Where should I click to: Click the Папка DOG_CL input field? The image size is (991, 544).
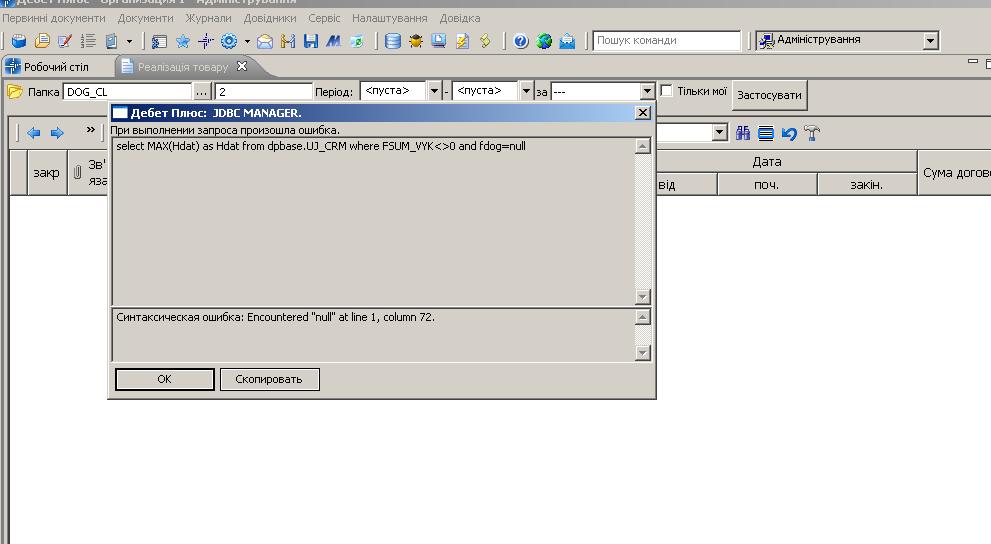tap(126, 92)
